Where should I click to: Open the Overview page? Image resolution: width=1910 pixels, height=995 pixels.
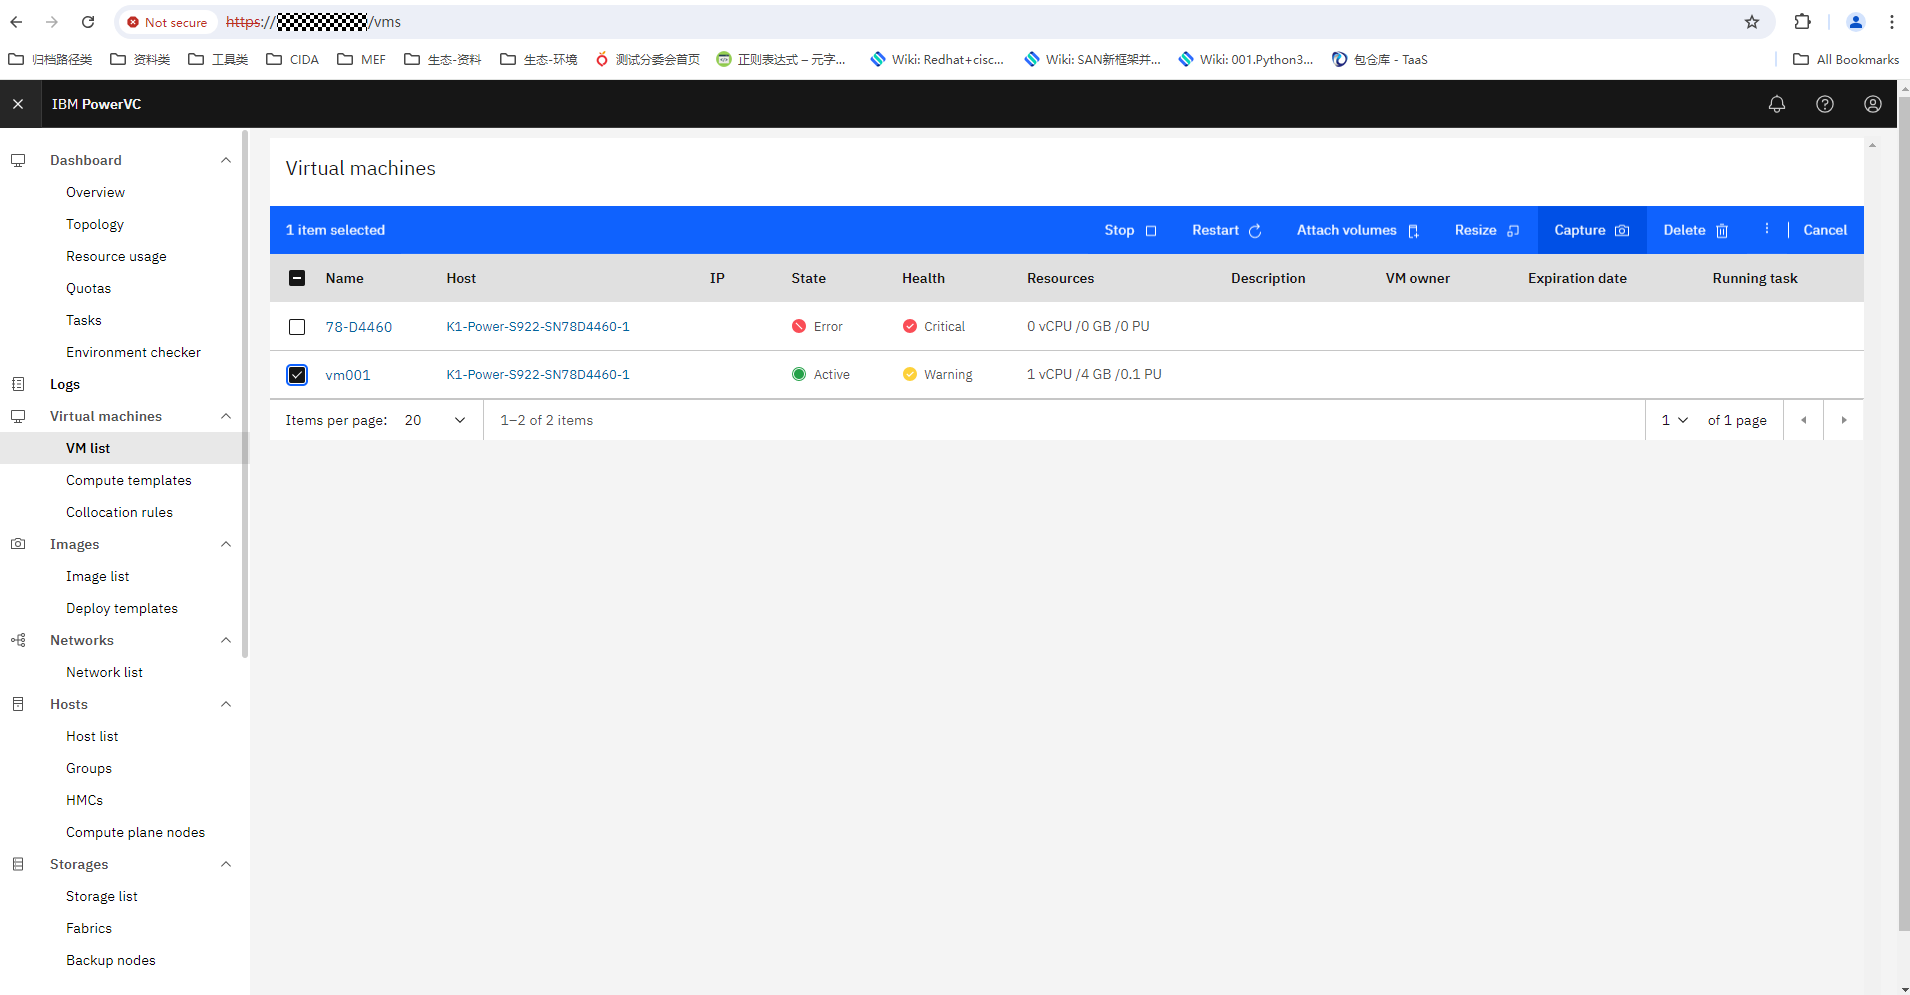tap(96, 192)
